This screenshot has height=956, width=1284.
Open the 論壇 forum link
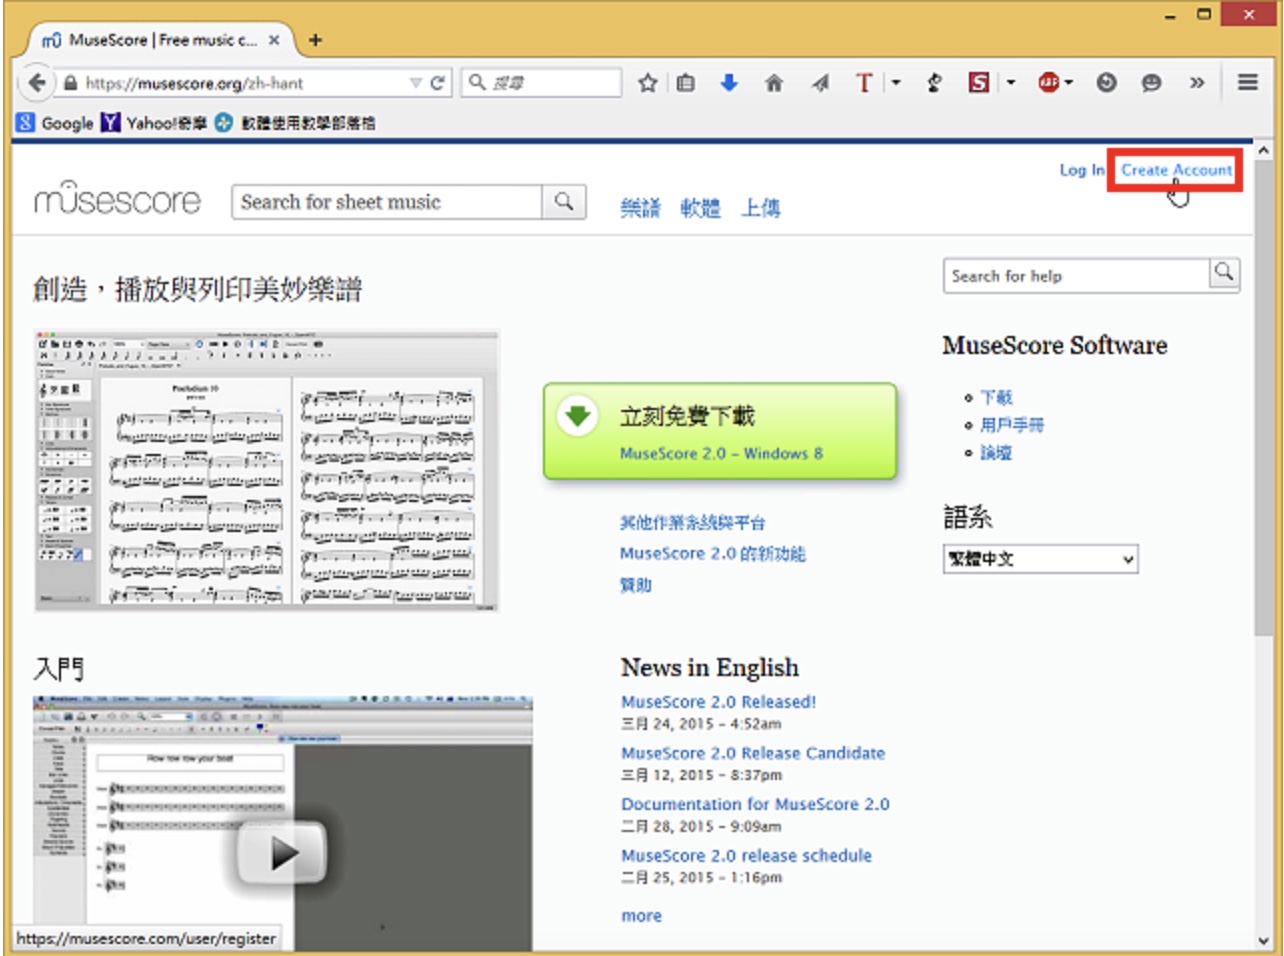click(996, 453)
